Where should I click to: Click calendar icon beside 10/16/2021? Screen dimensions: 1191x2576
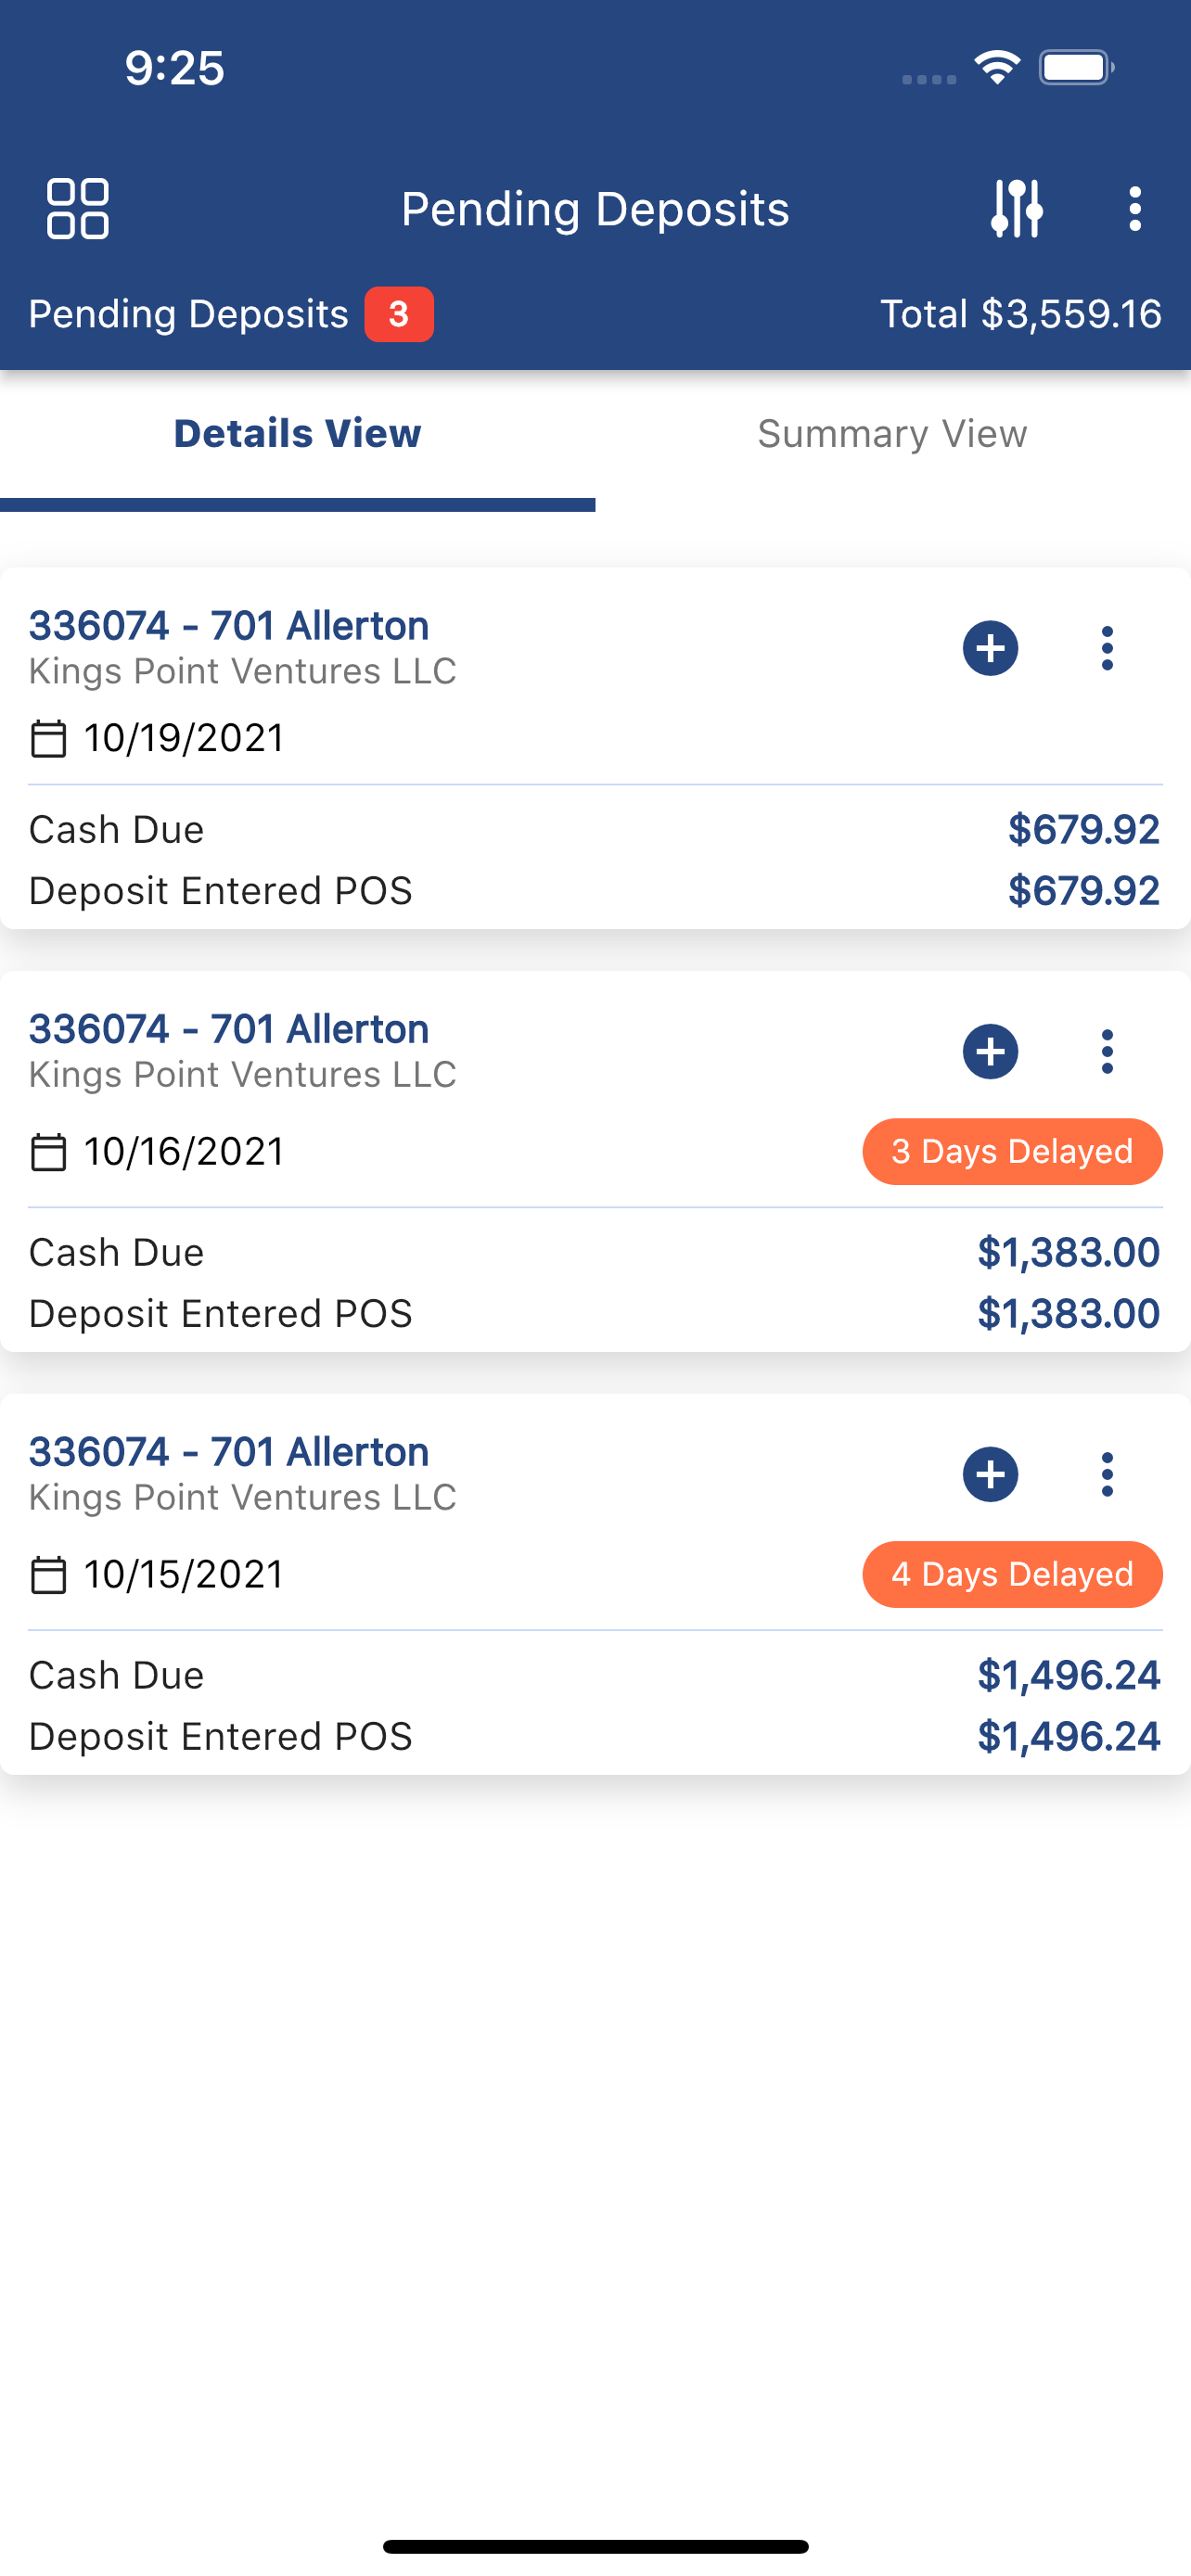coord(48,1152)
